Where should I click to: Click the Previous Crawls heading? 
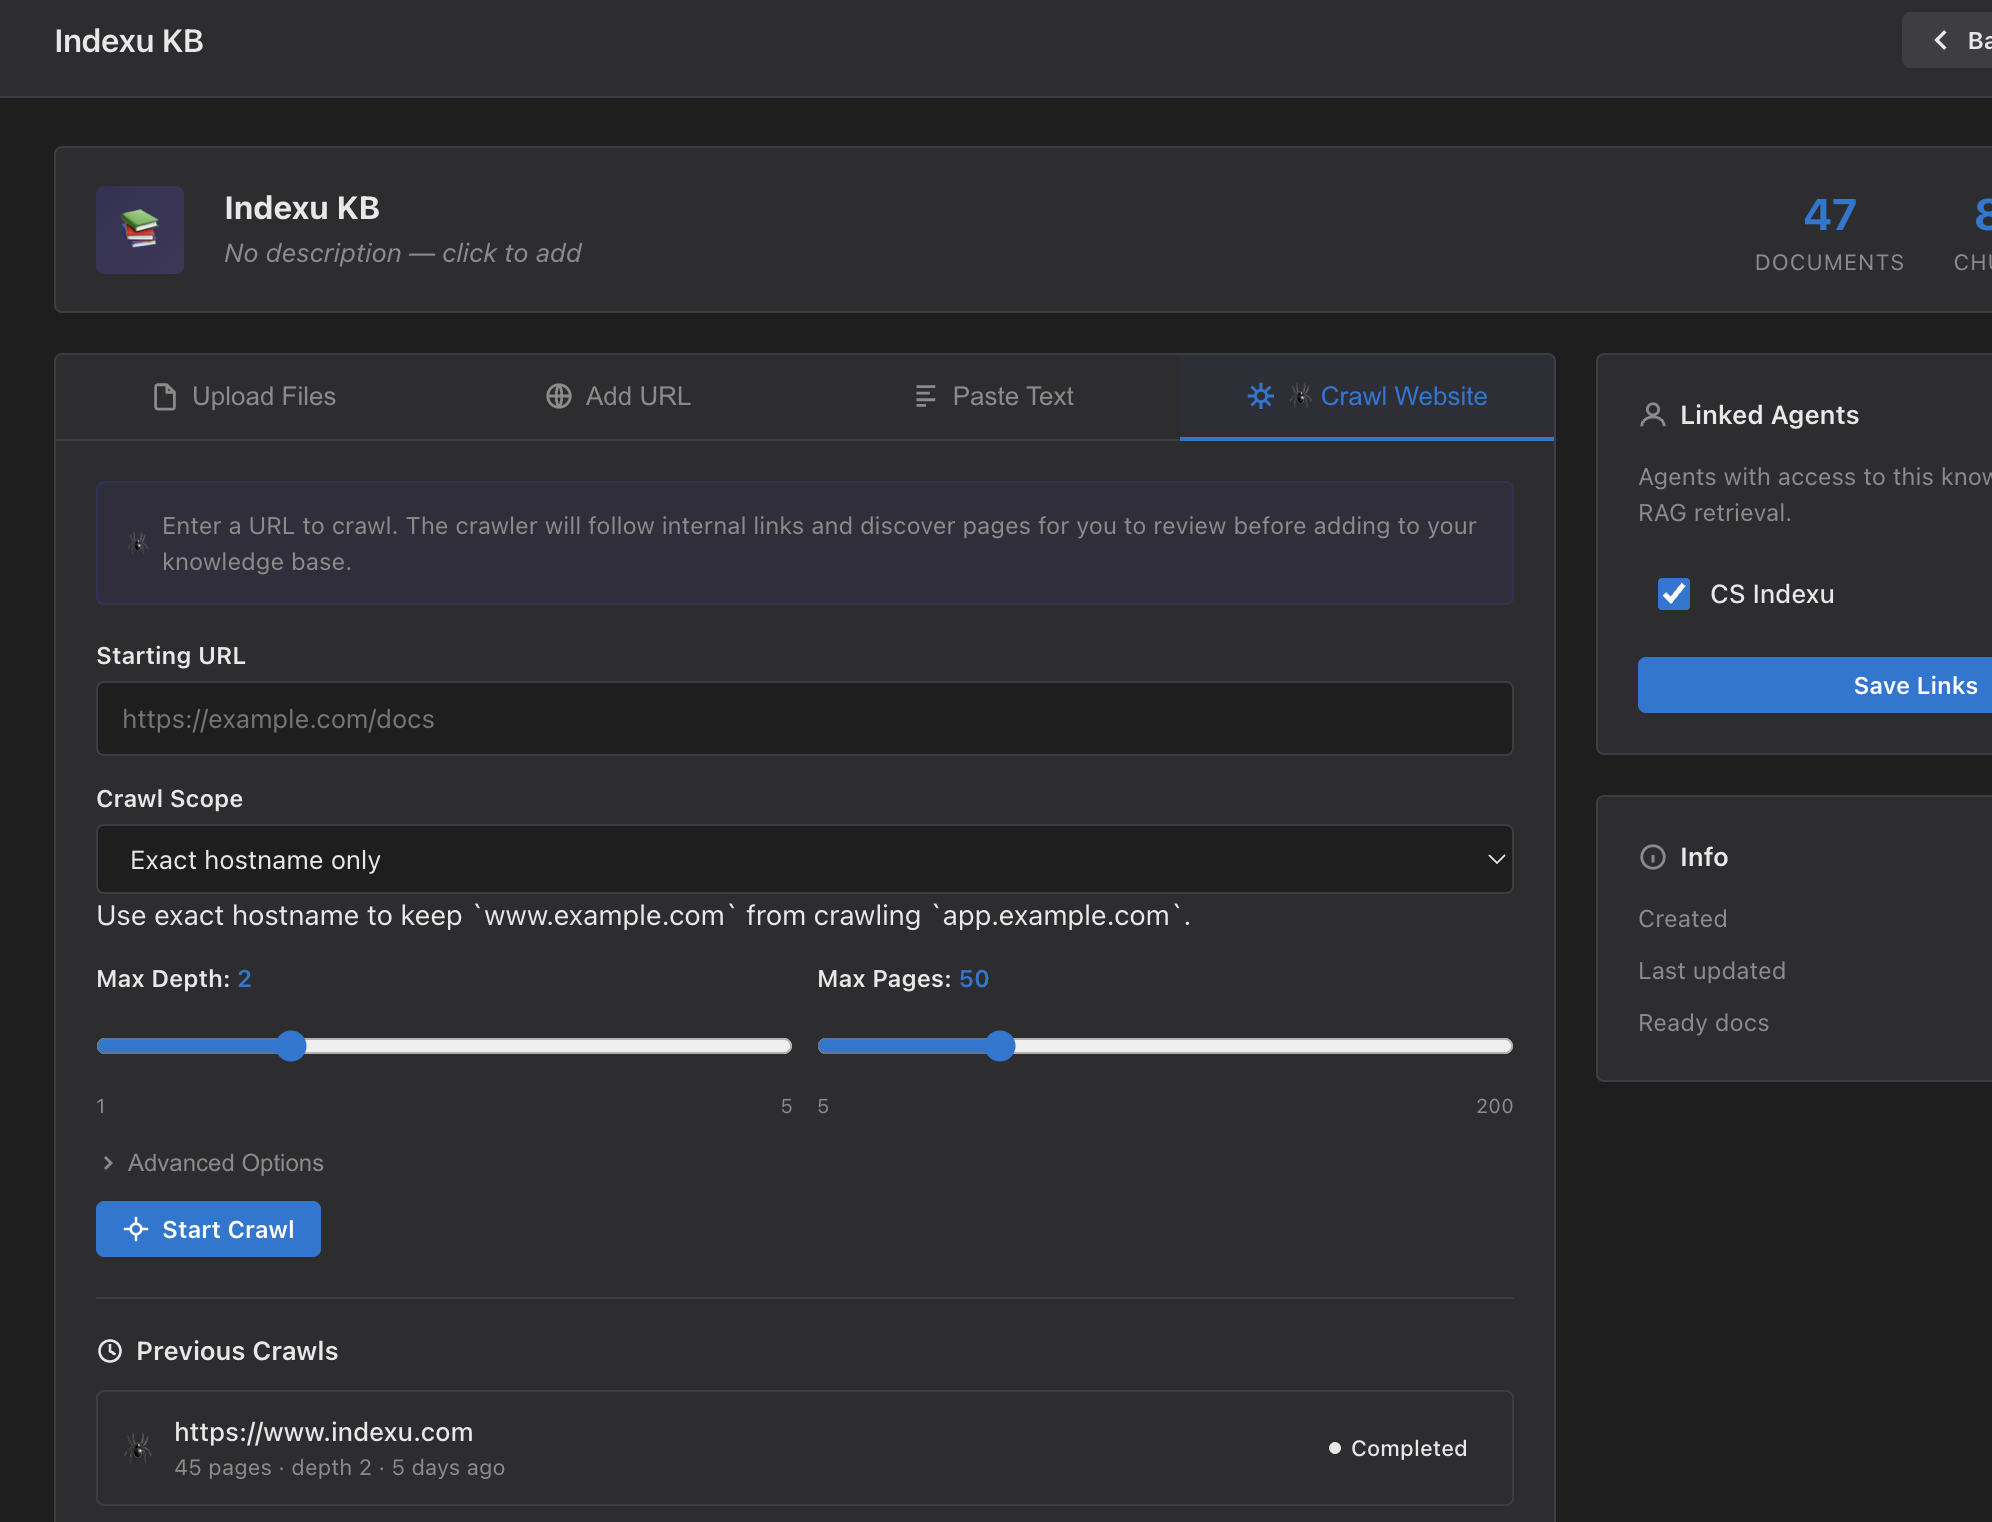(x=237, y=1351)
